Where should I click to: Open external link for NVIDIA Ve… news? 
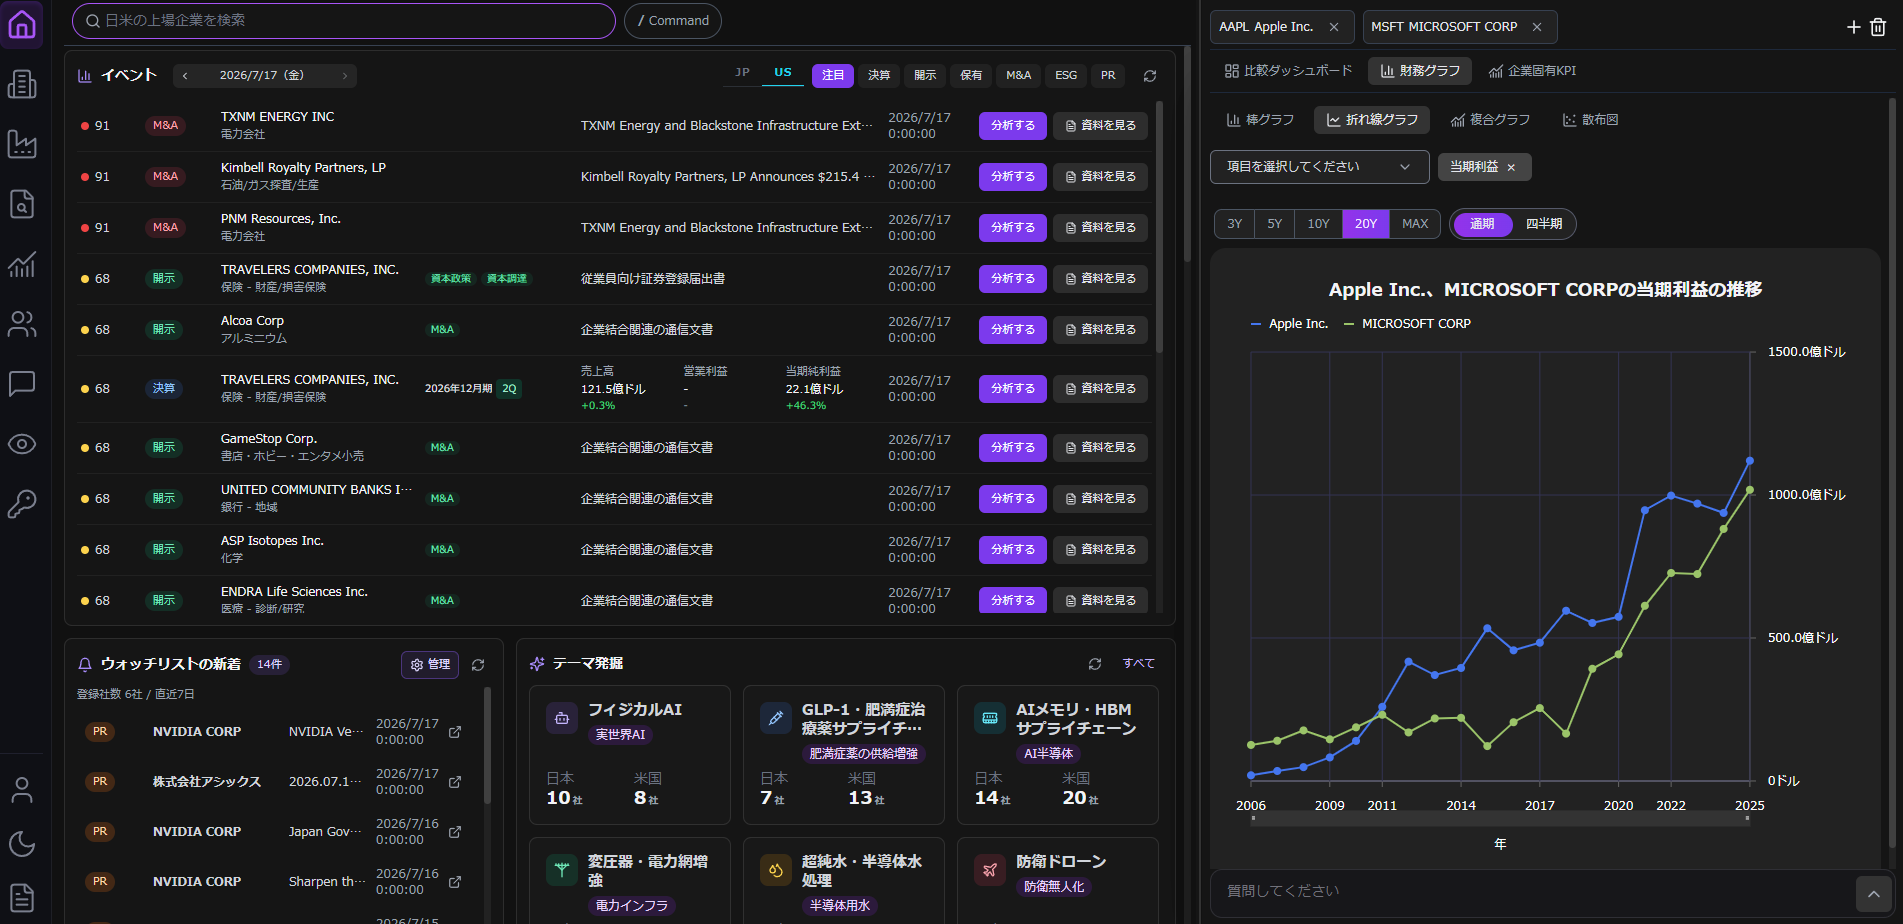(x=455, y=732)
